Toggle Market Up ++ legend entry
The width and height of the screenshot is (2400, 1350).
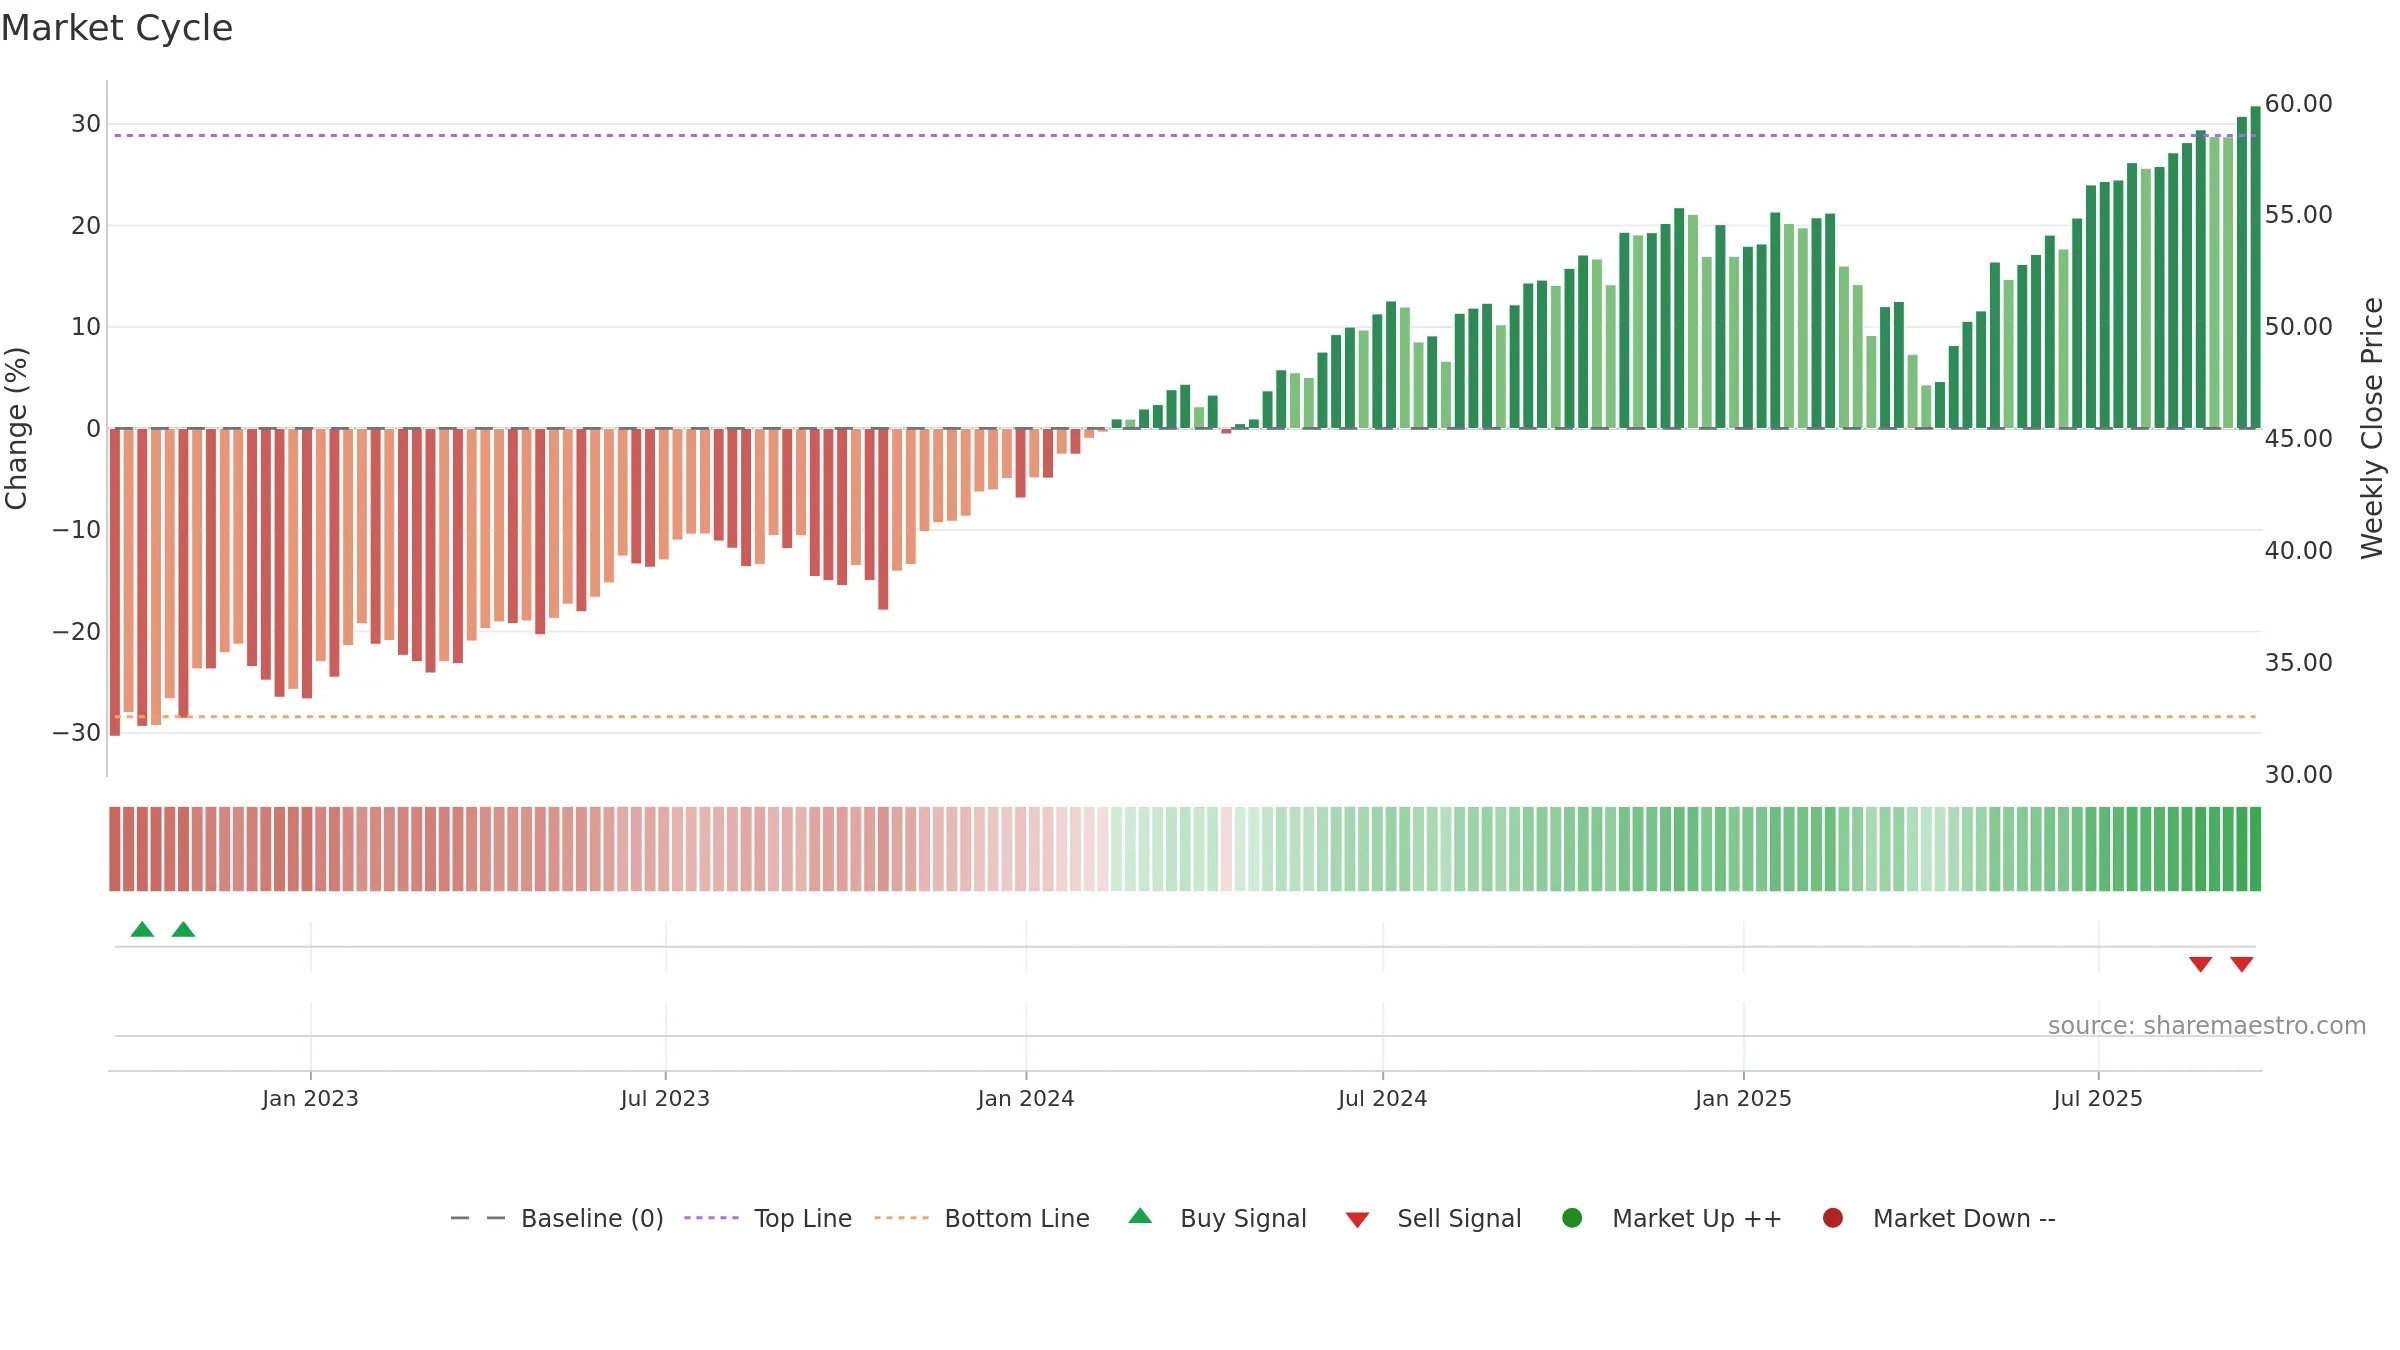click(x=1671, y=1218)
